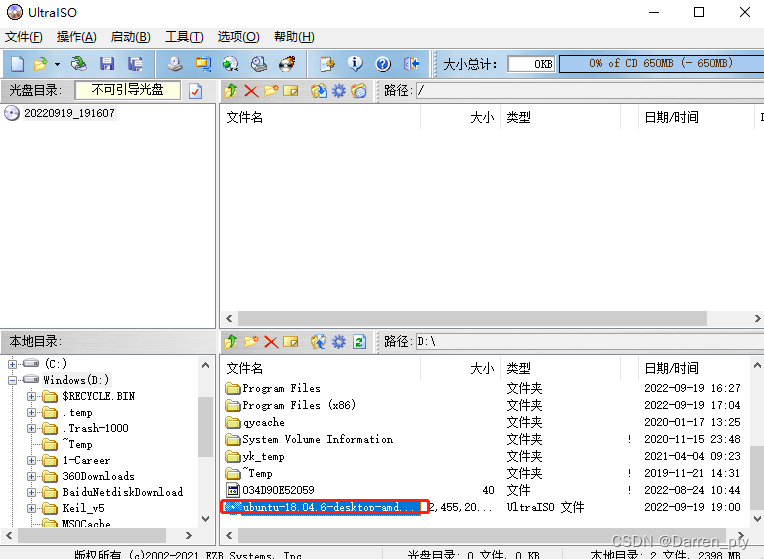Click the info bubble icon in toolbar
Image resolution: width=764 pixels, height=559 pixels.
(355, 64)
